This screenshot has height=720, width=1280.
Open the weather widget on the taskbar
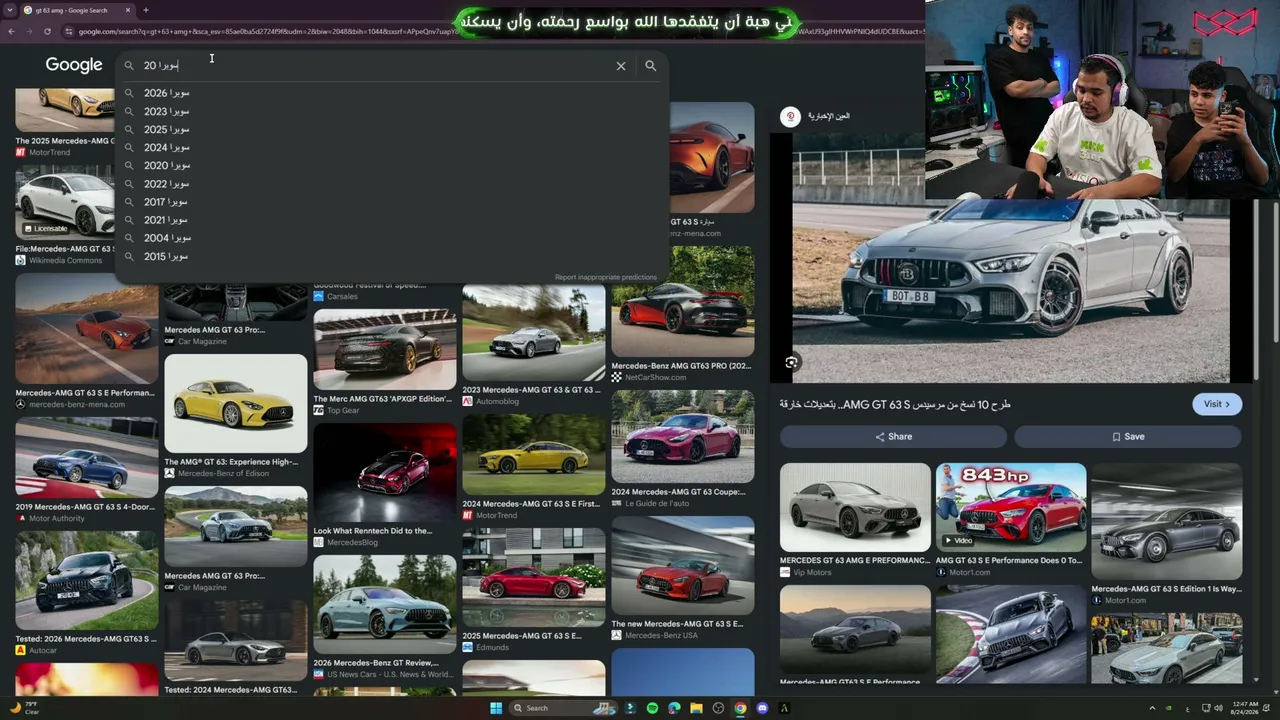coord(25,708)
